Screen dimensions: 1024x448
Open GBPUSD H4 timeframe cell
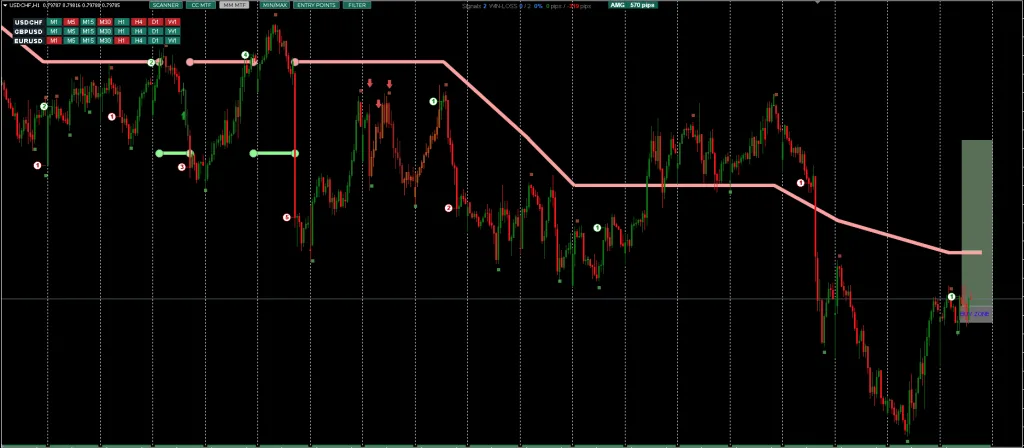(138, 31)
